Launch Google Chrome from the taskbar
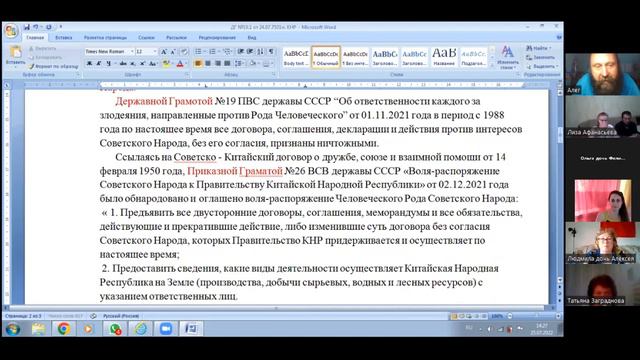This screenshot has width=640, height=360. 63,329
